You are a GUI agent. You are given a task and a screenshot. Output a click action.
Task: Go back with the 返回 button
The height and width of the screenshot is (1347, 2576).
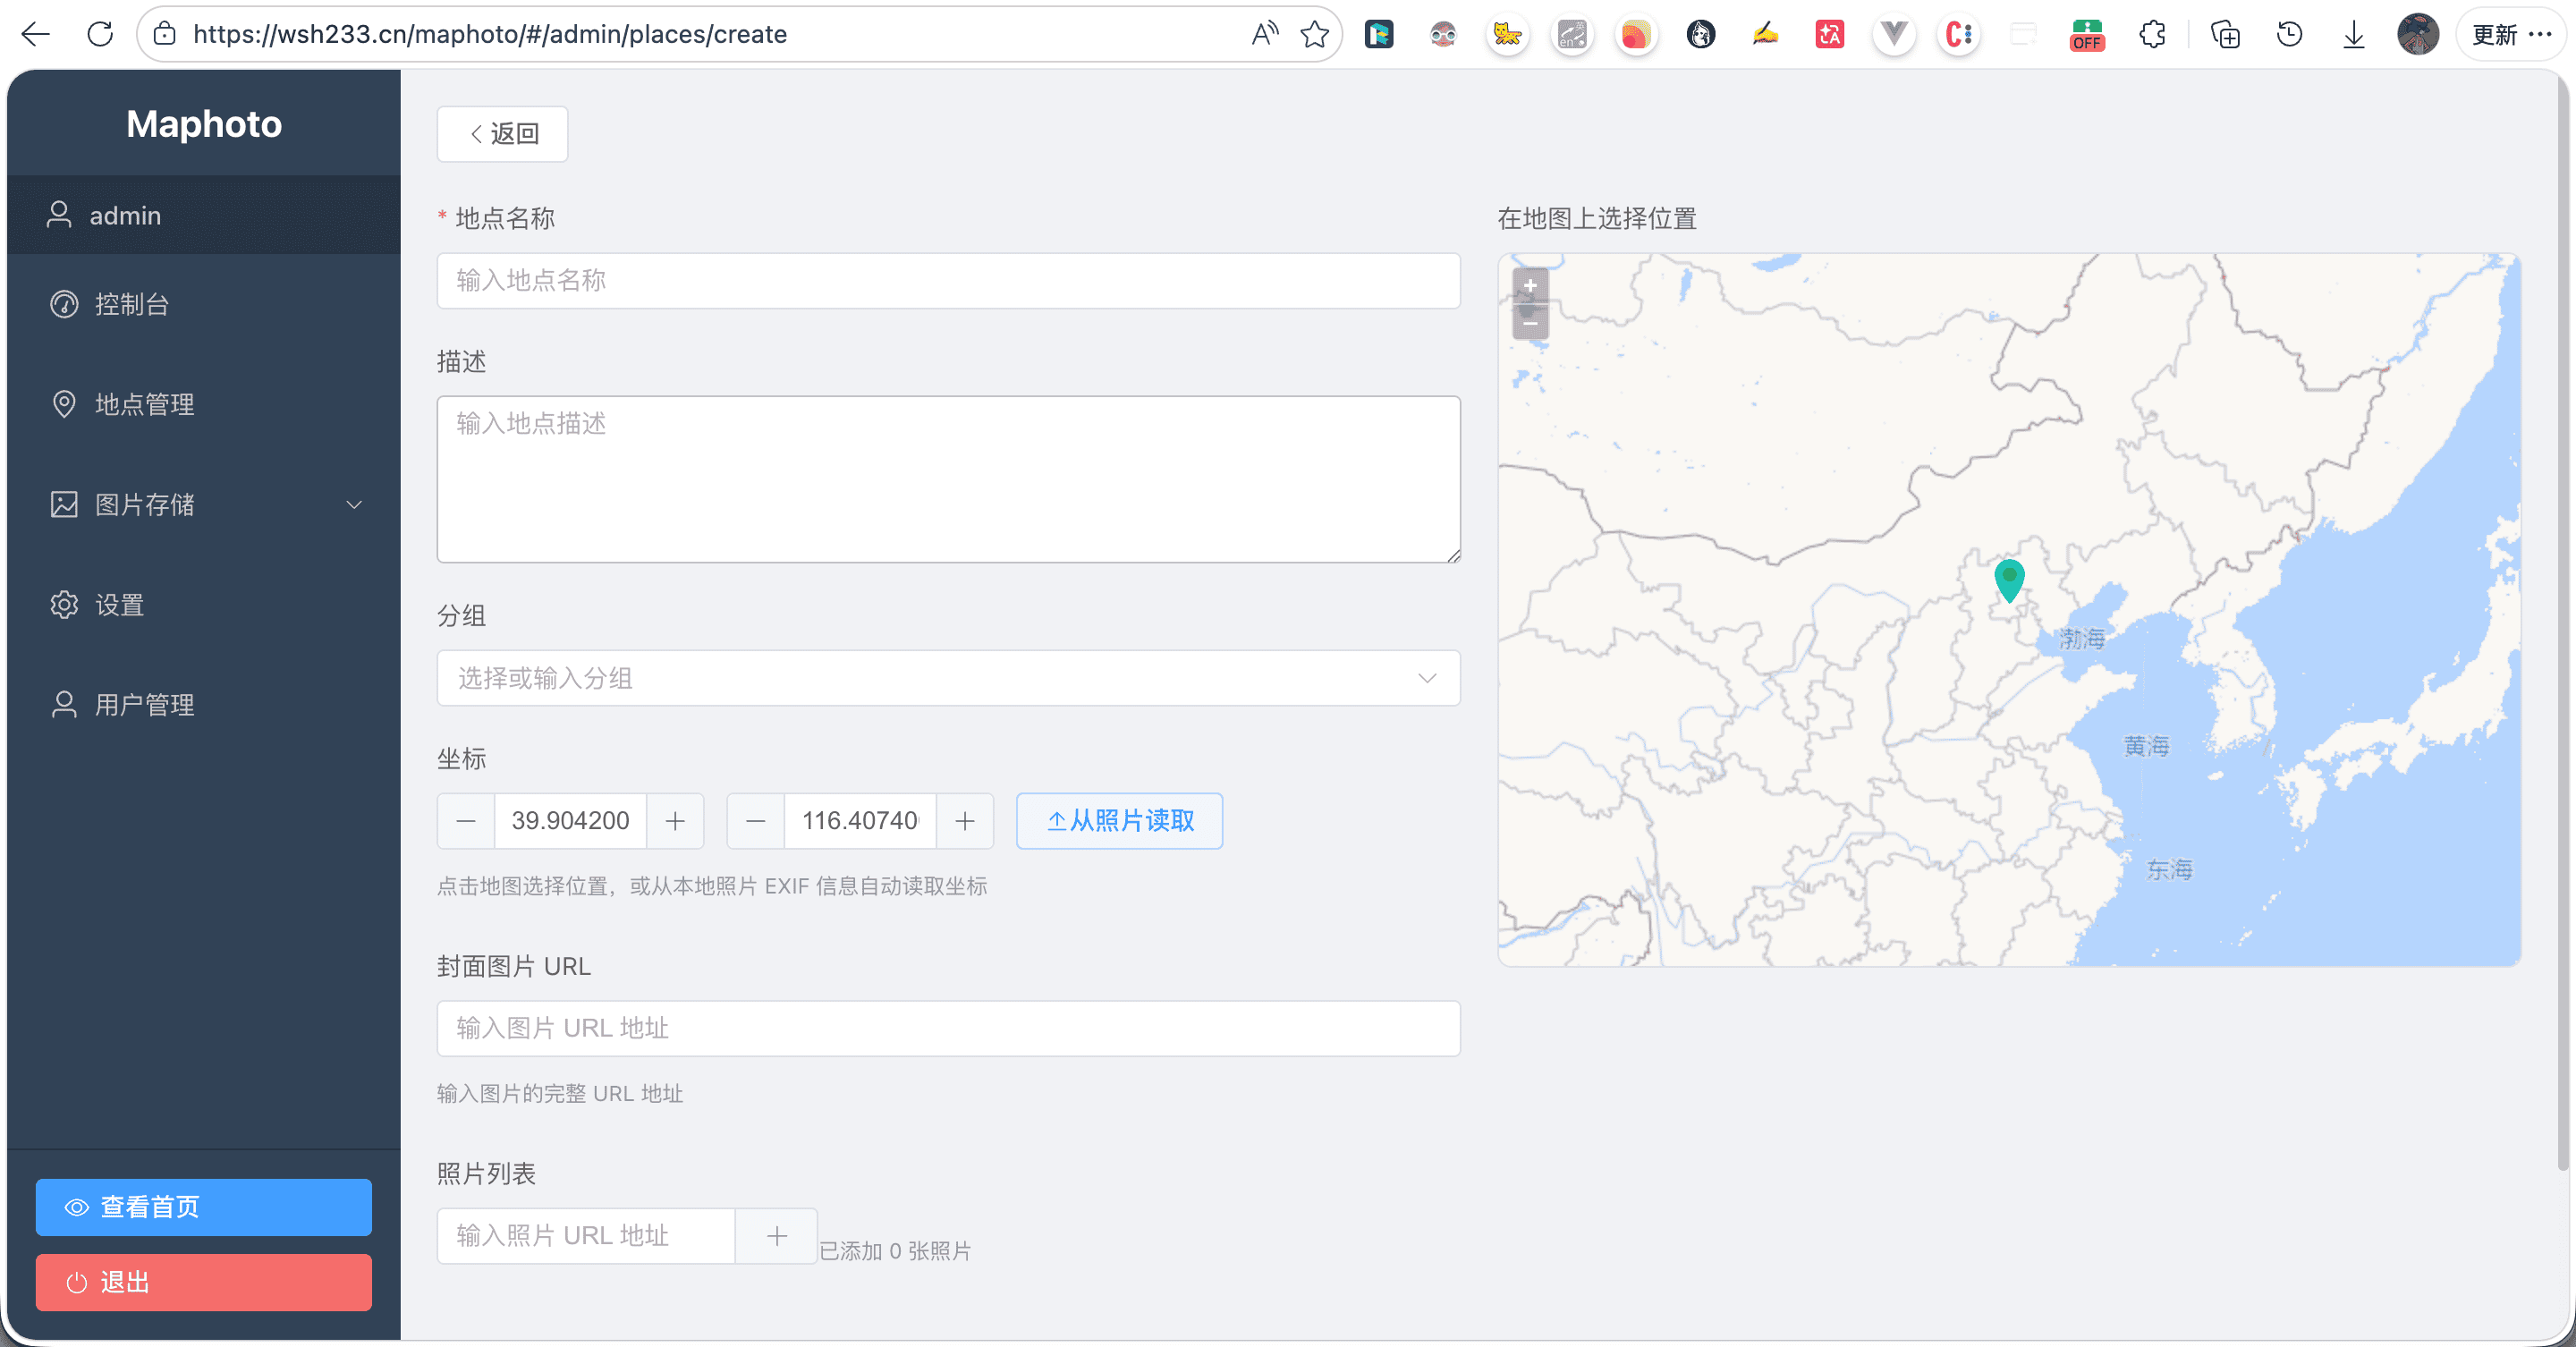502,134
